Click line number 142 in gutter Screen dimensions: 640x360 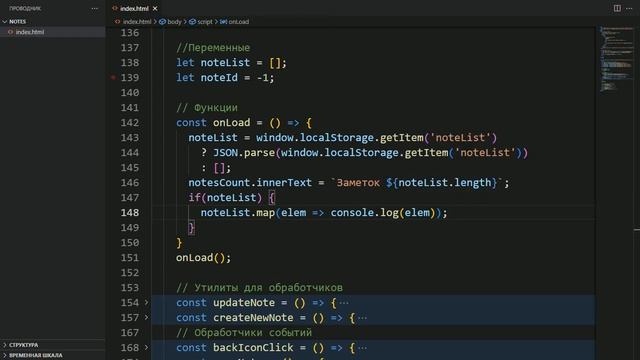pos(130,122)
